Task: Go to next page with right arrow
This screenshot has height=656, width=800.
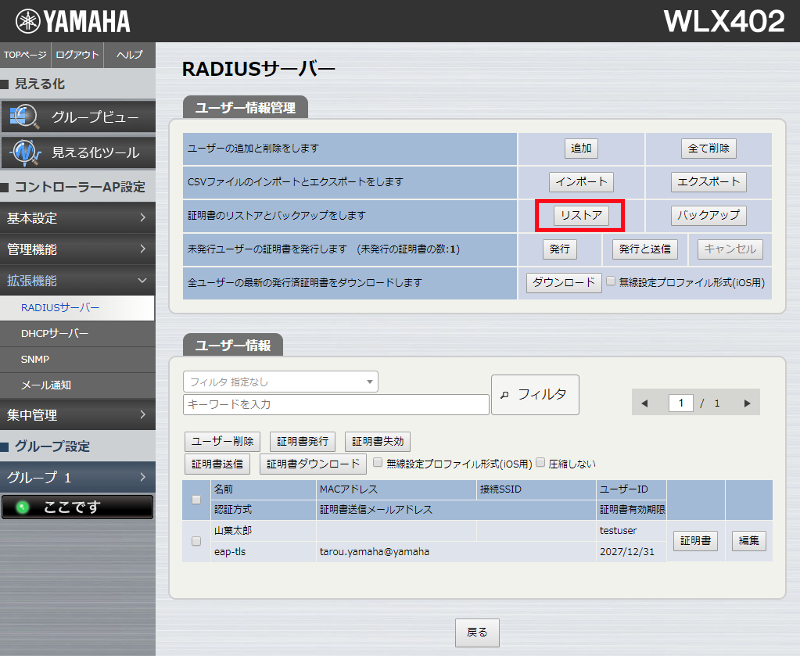Action: 746,403
